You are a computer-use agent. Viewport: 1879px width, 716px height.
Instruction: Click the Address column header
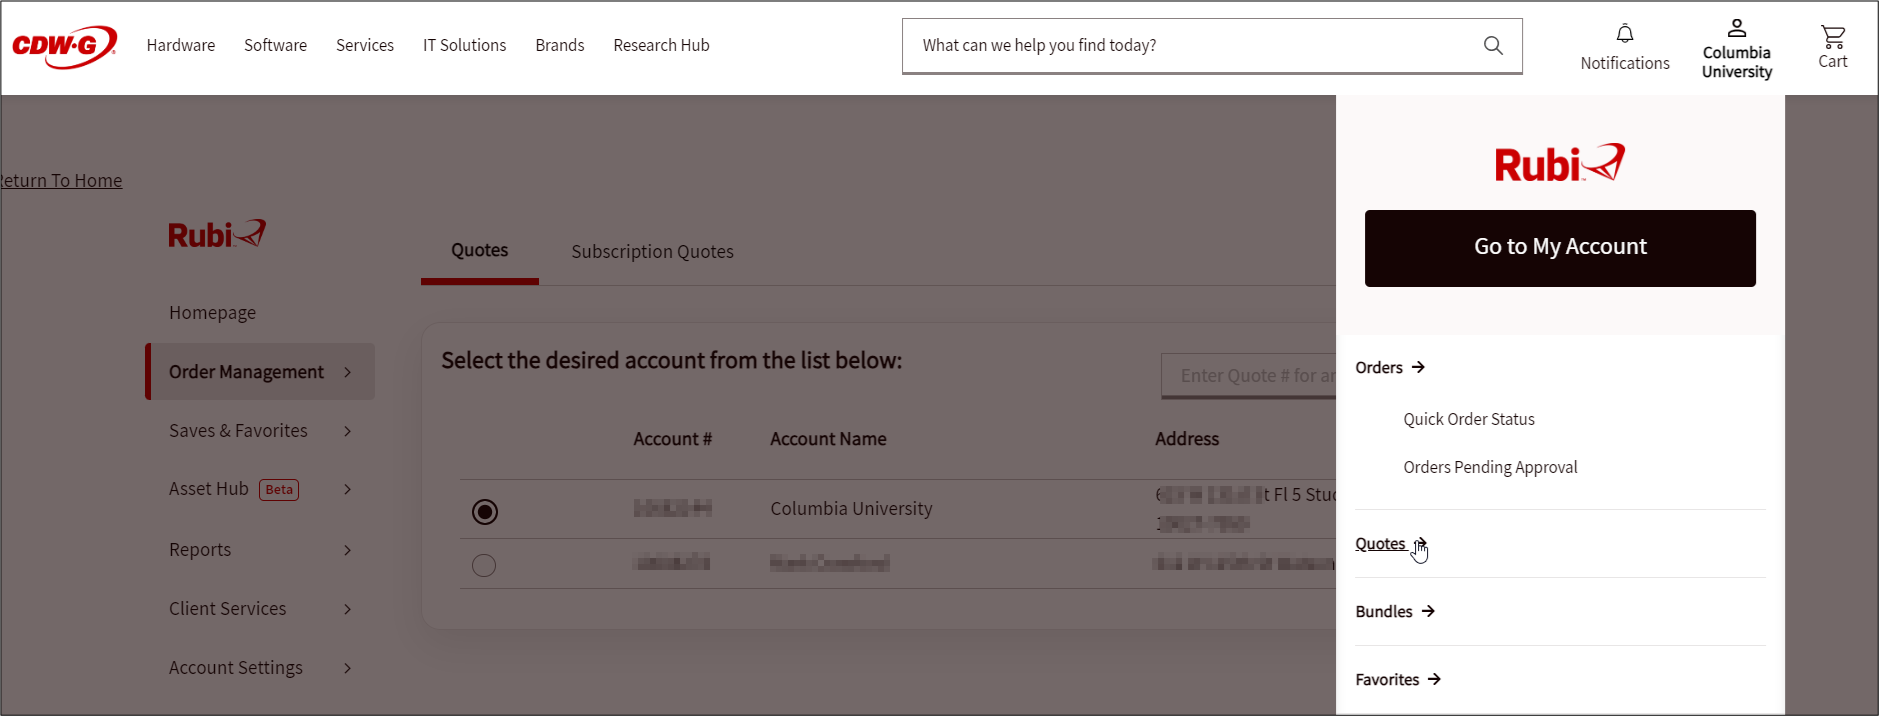click(x=1187, y=439)
